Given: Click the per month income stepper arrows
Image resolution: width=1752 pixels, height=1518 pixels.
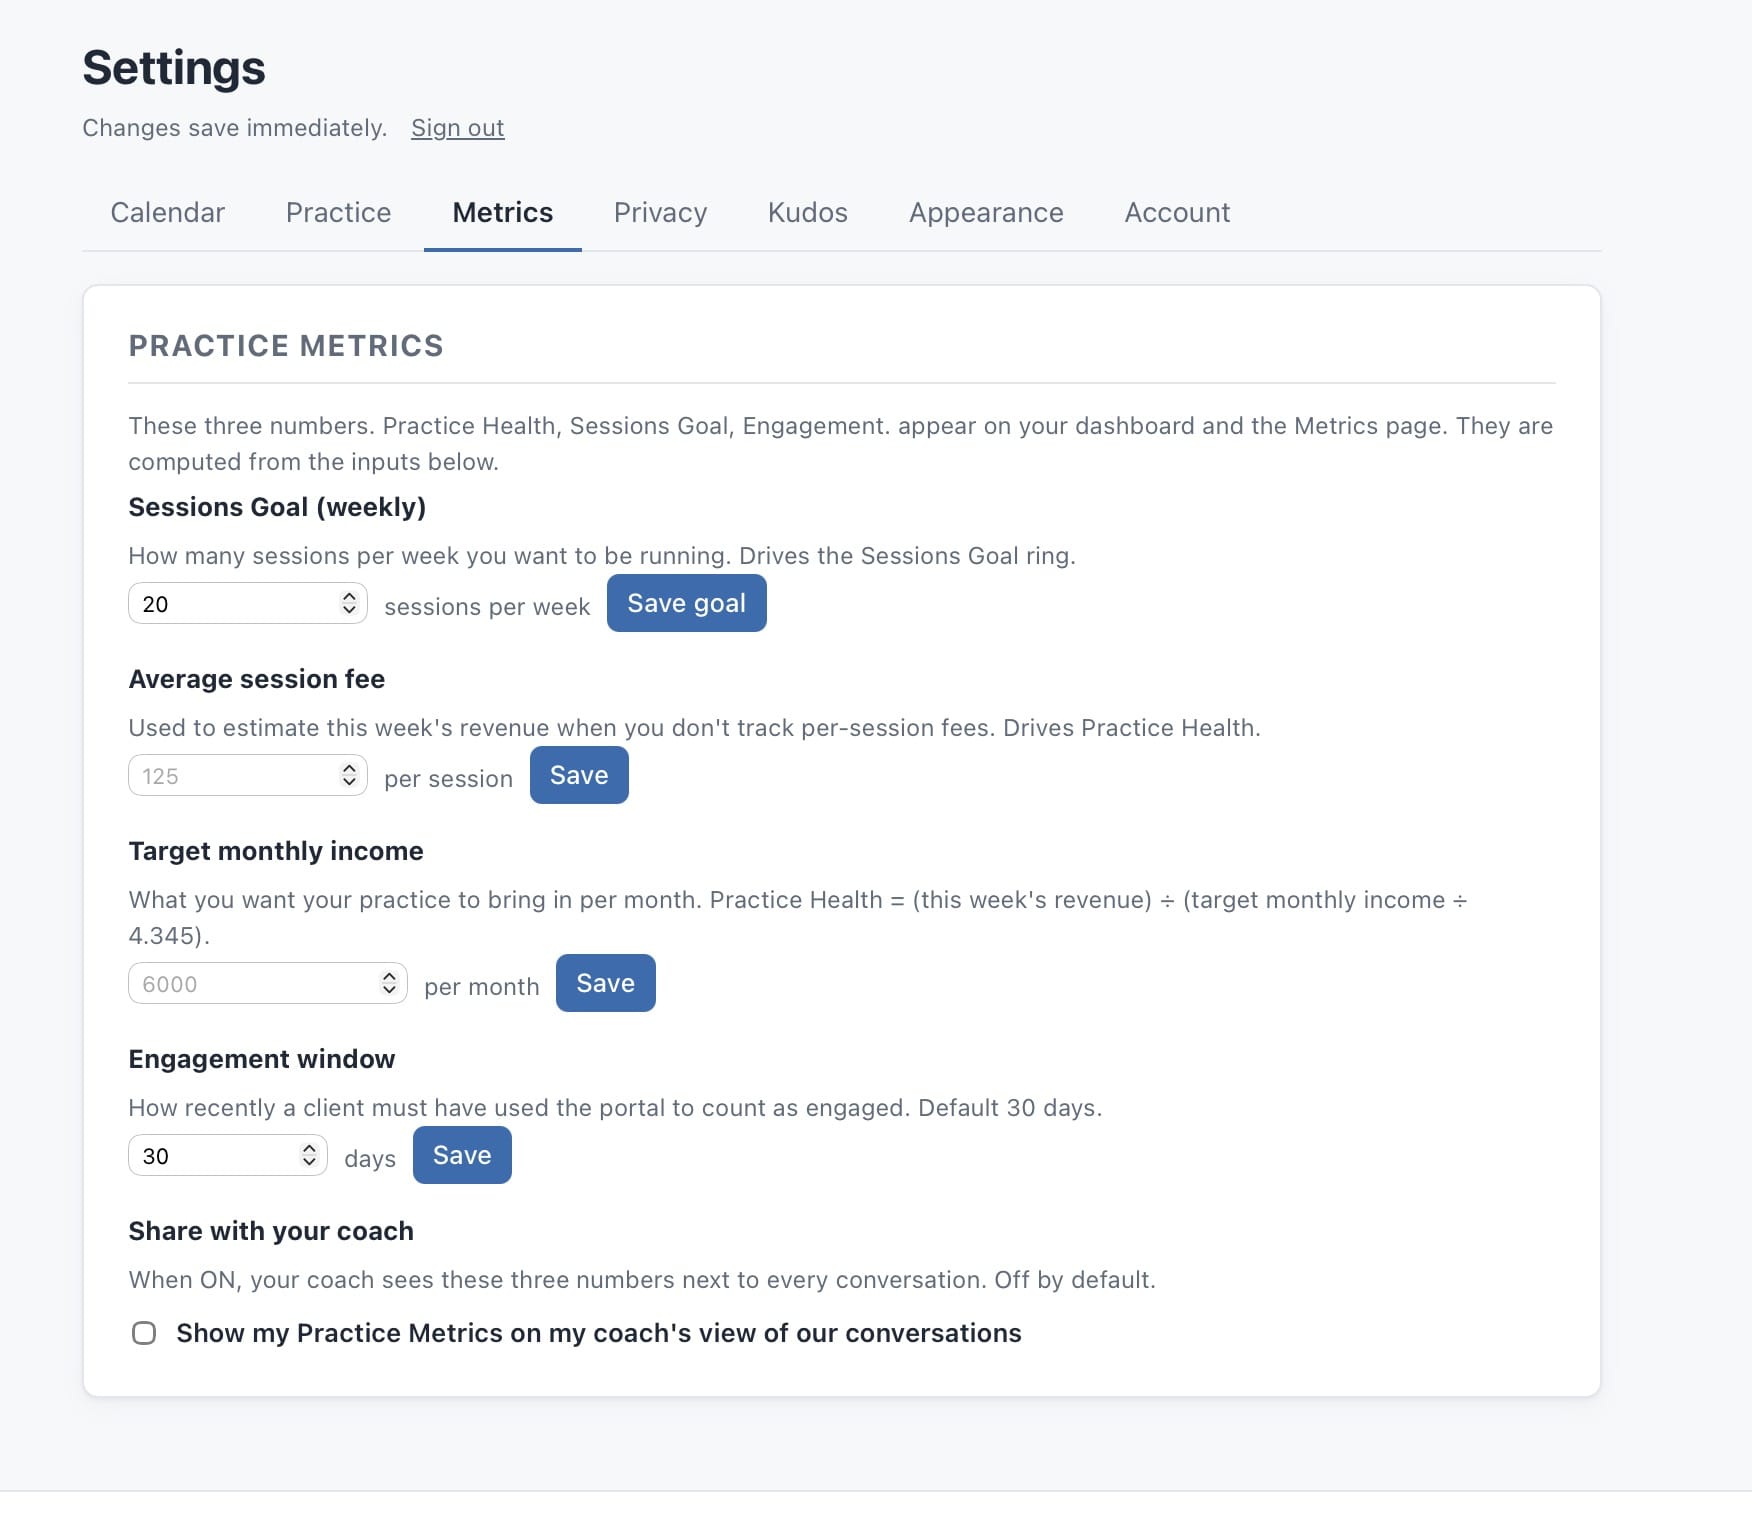Looking at the screenshot, I should tap(389, 983).
